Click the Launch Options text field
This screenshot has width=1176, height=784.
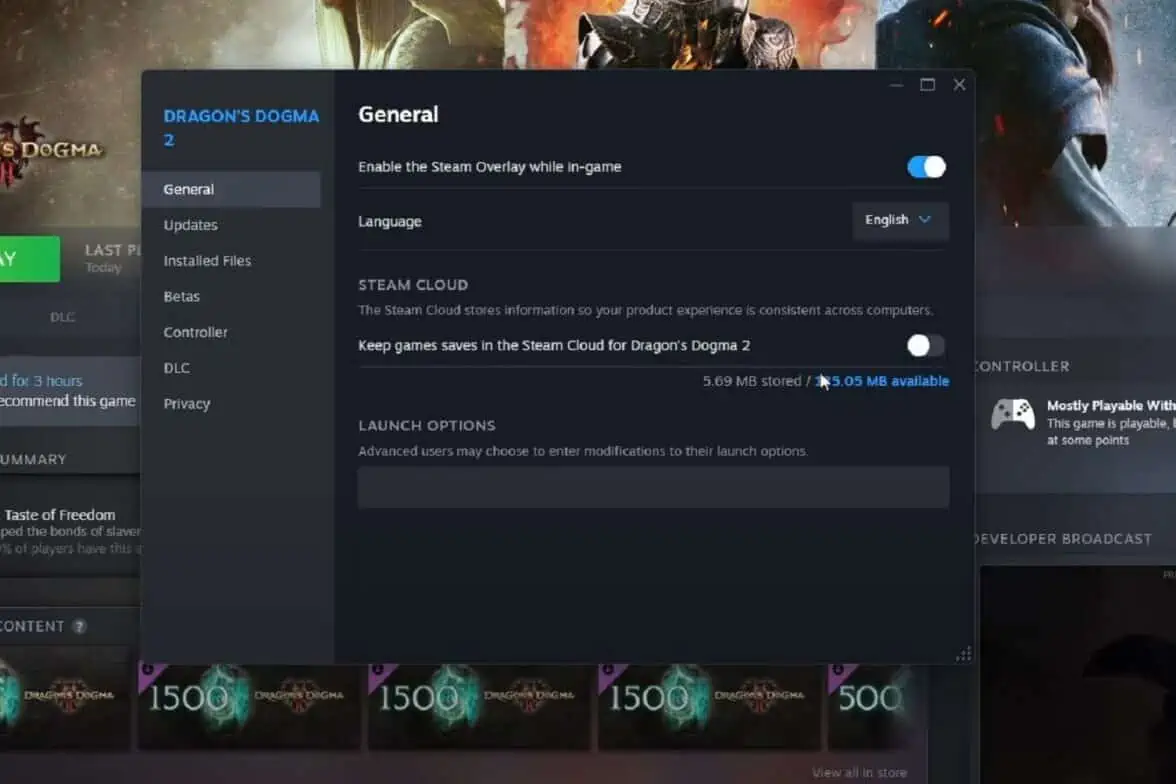coord(653,487)
